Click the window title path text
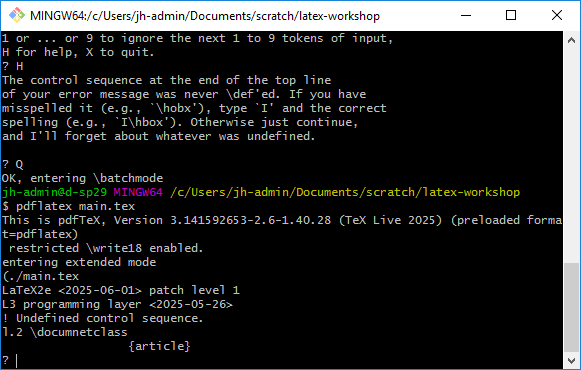 205,16
